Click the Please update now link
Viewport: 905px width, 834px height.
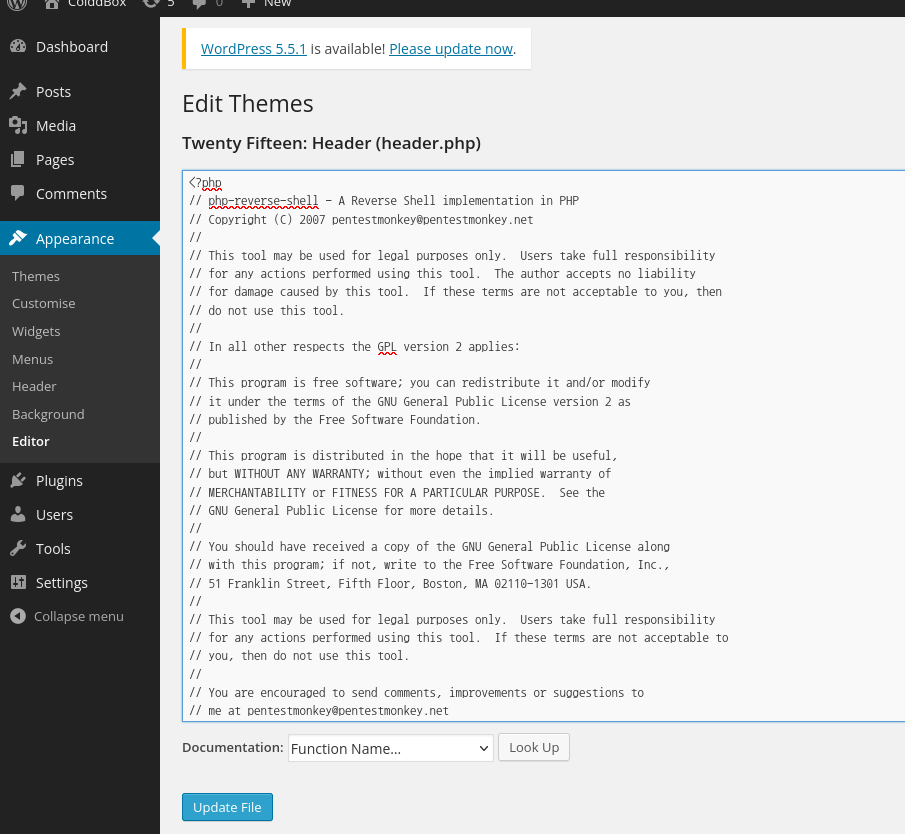[451, 49]
